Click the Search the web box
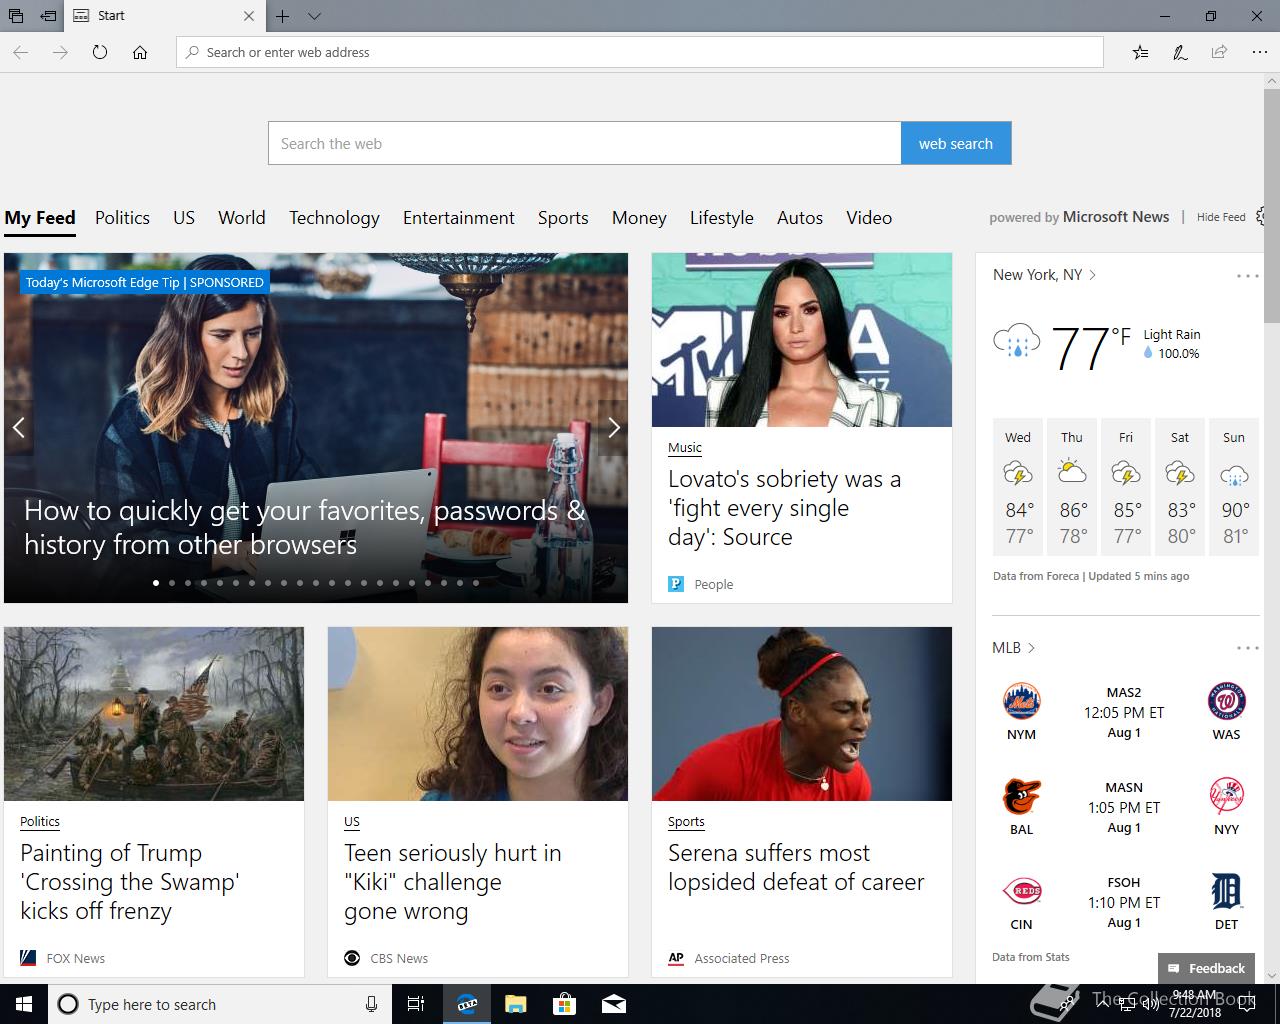The height and width of the screenshot is (1024, 1280). tap(584, 143)
